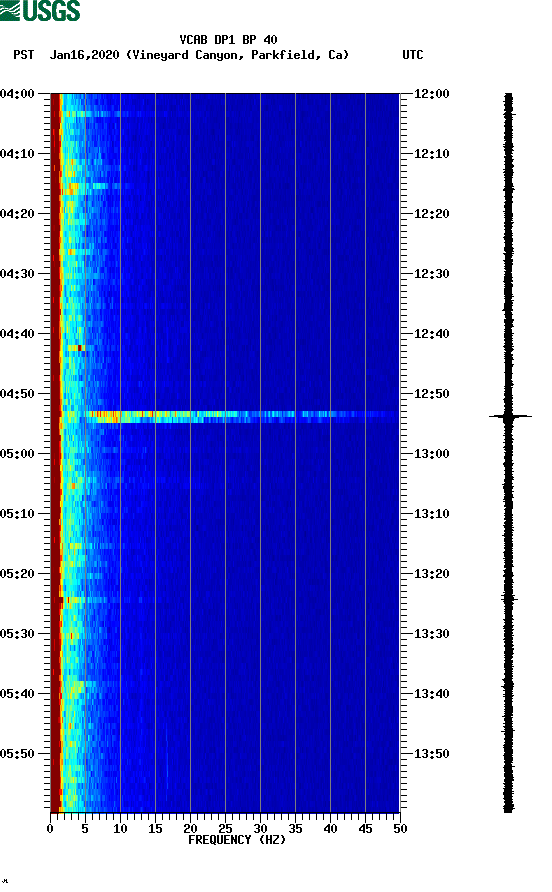
Task: Click the USGS logo
Action: (40, 10)
